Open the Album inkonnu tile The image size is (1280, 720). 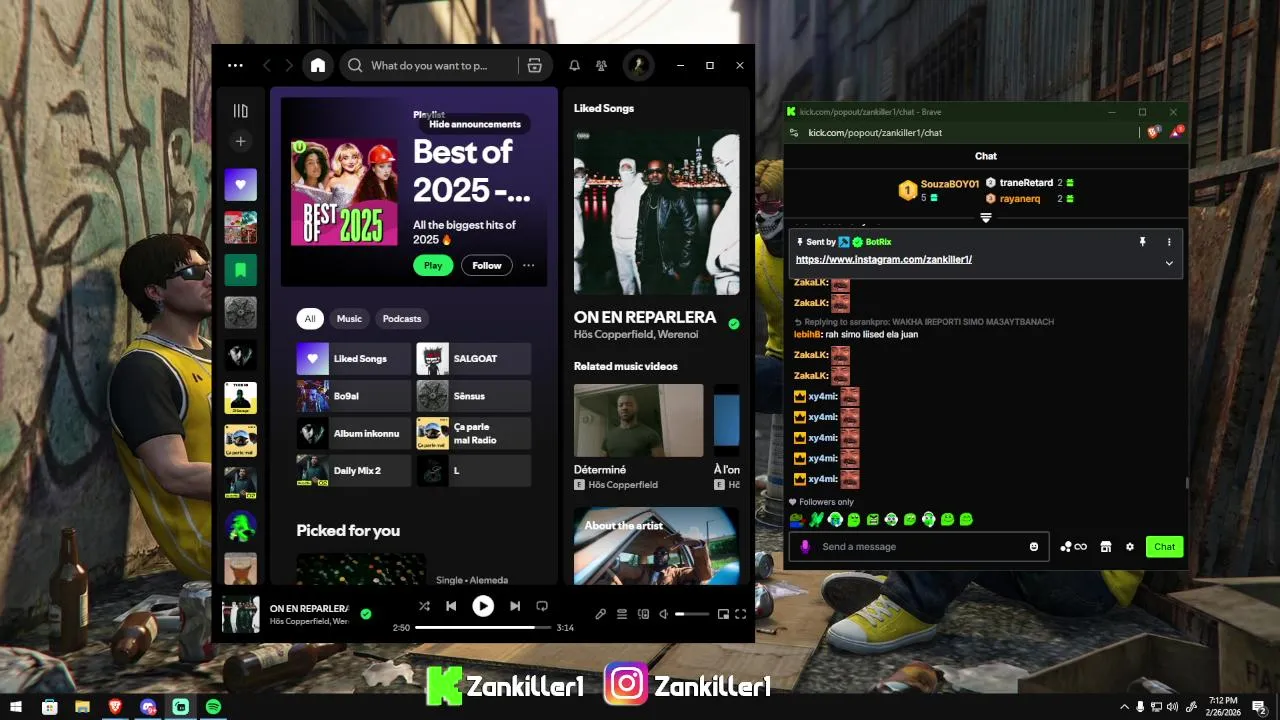click(353, 433)
